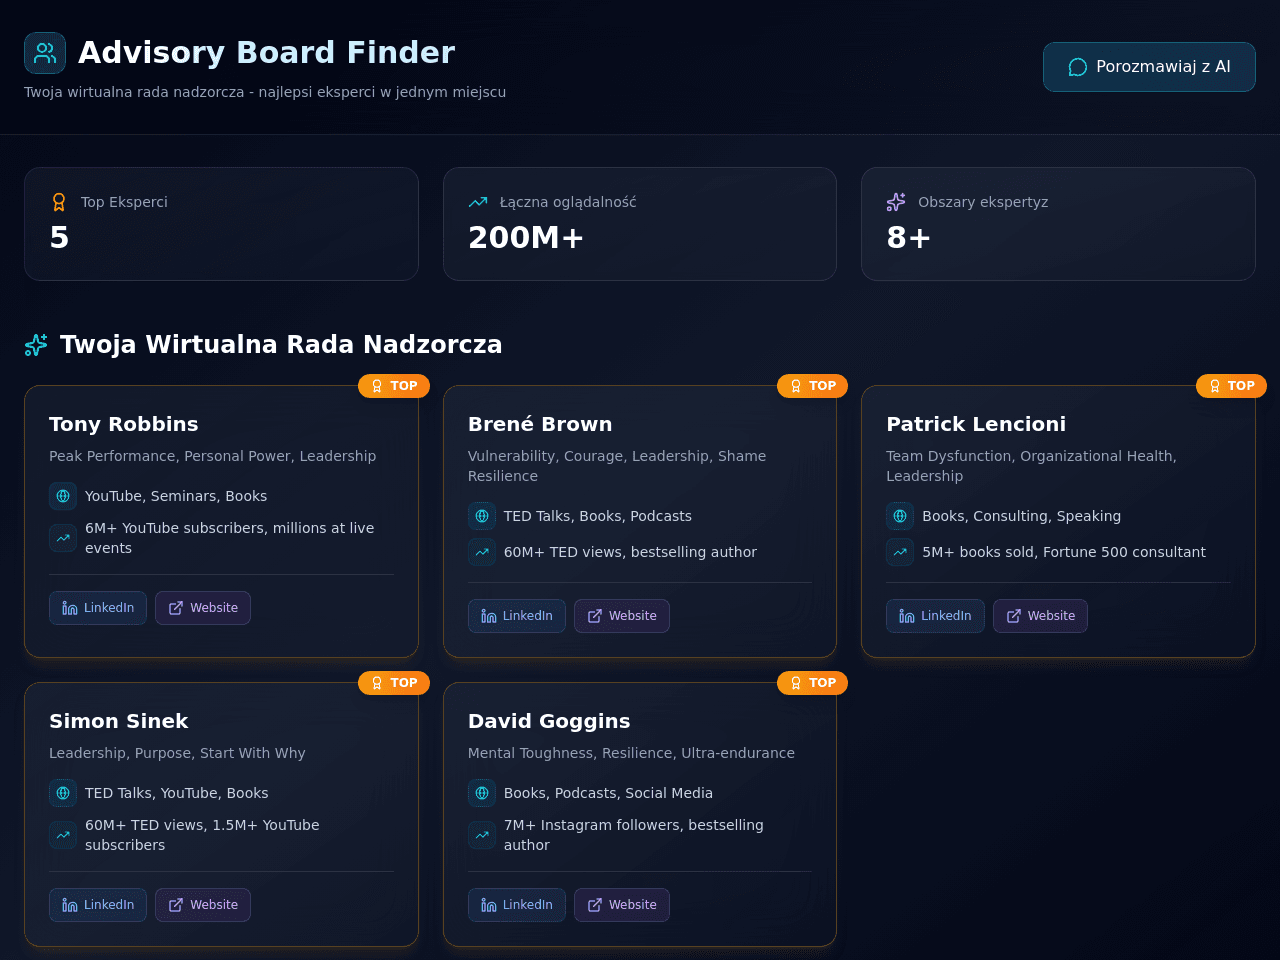Image resolution: width=1280 pixels, height=960 pixels.
Task: Click the TOP badge on David Goggins card
Action: click(812, 683)
